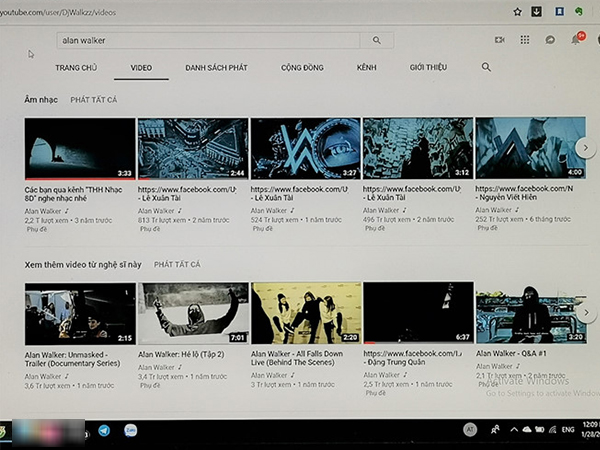Click Alan Walker channel under 813 Tr video
Image resolution: width=600 pixels, height=450 pixels.
coord(156,211)
